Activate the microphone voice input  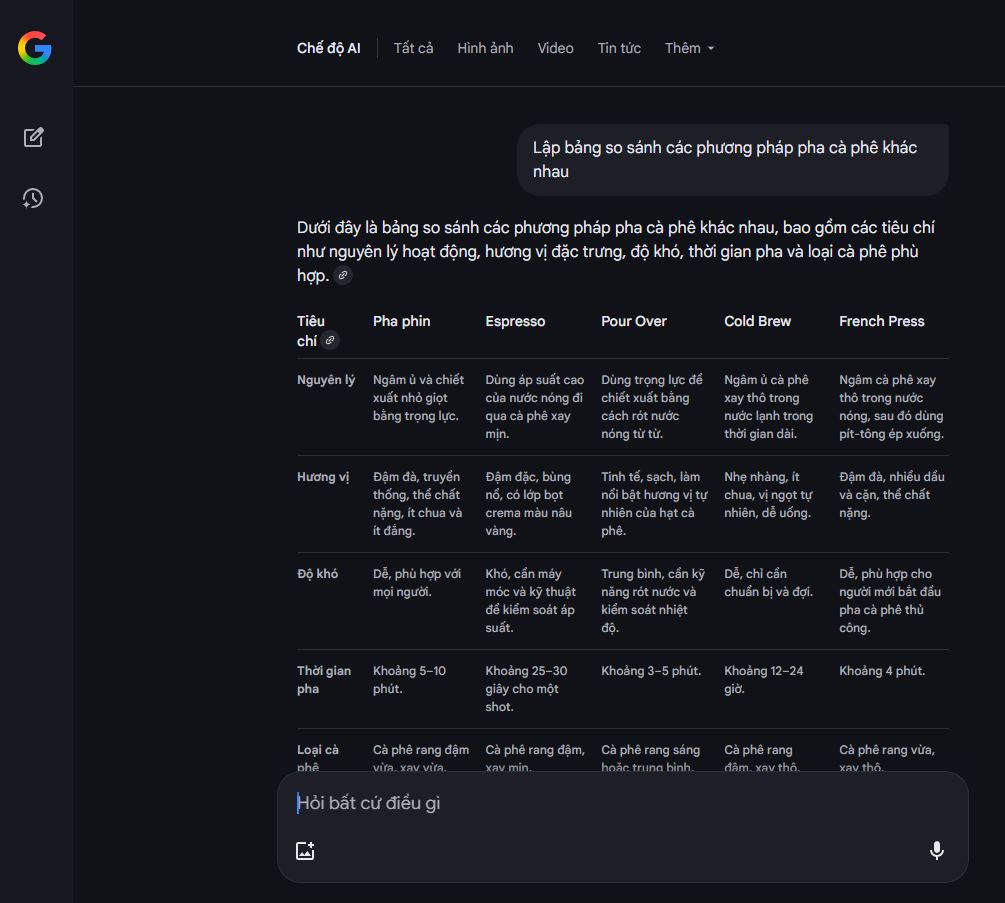coord(936,851)
